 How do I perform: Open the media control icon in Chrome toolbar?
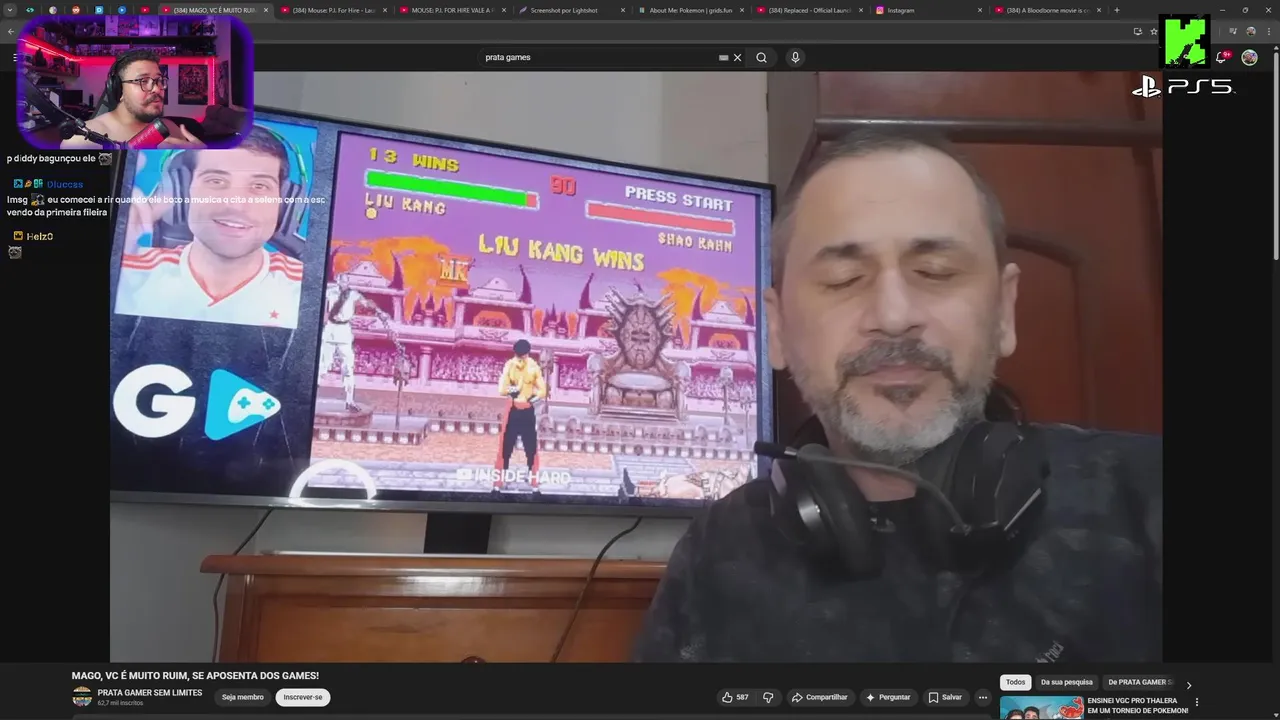coord(1233,31)
